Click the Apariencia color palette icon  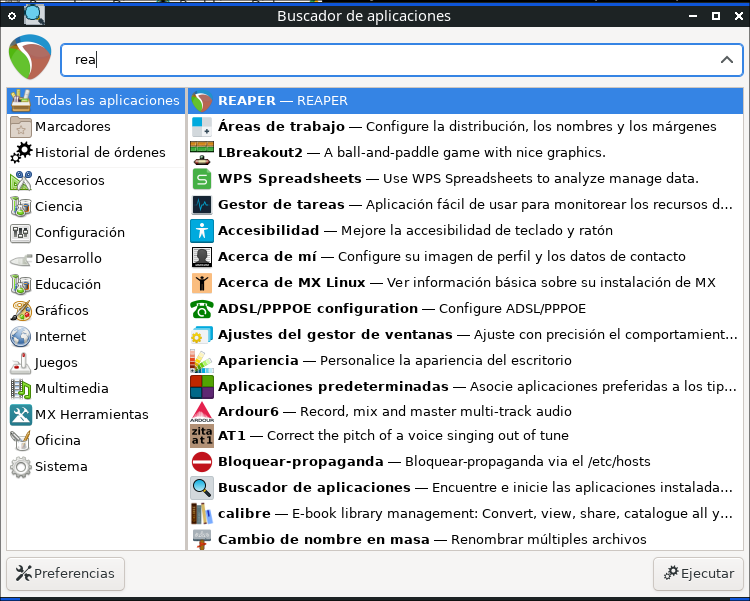pos(201,361)
